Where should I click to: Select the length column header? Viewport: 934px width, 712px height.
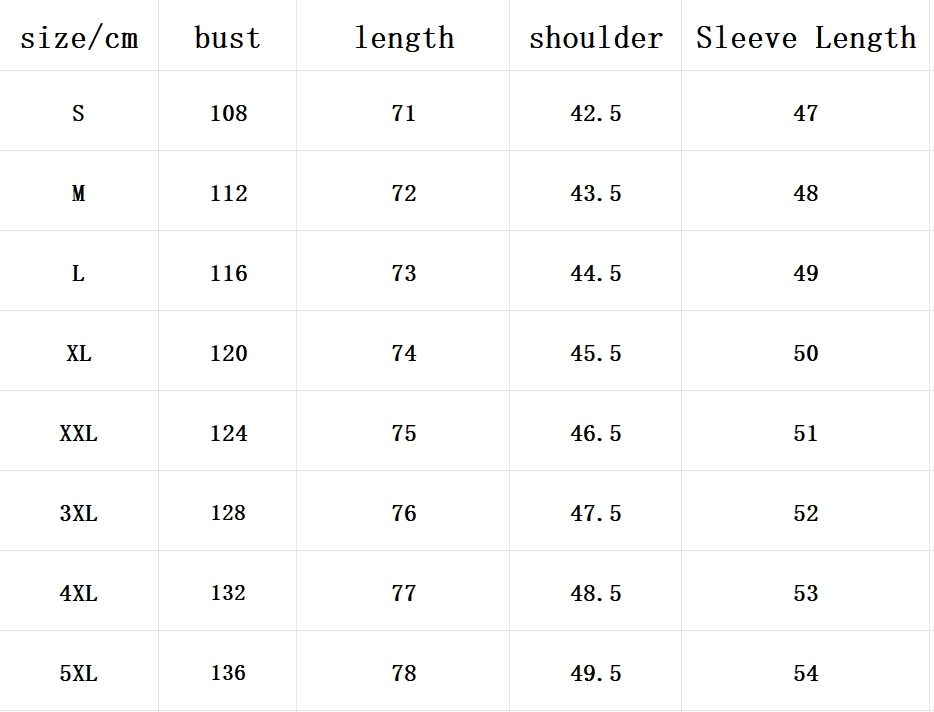[403, 36]
